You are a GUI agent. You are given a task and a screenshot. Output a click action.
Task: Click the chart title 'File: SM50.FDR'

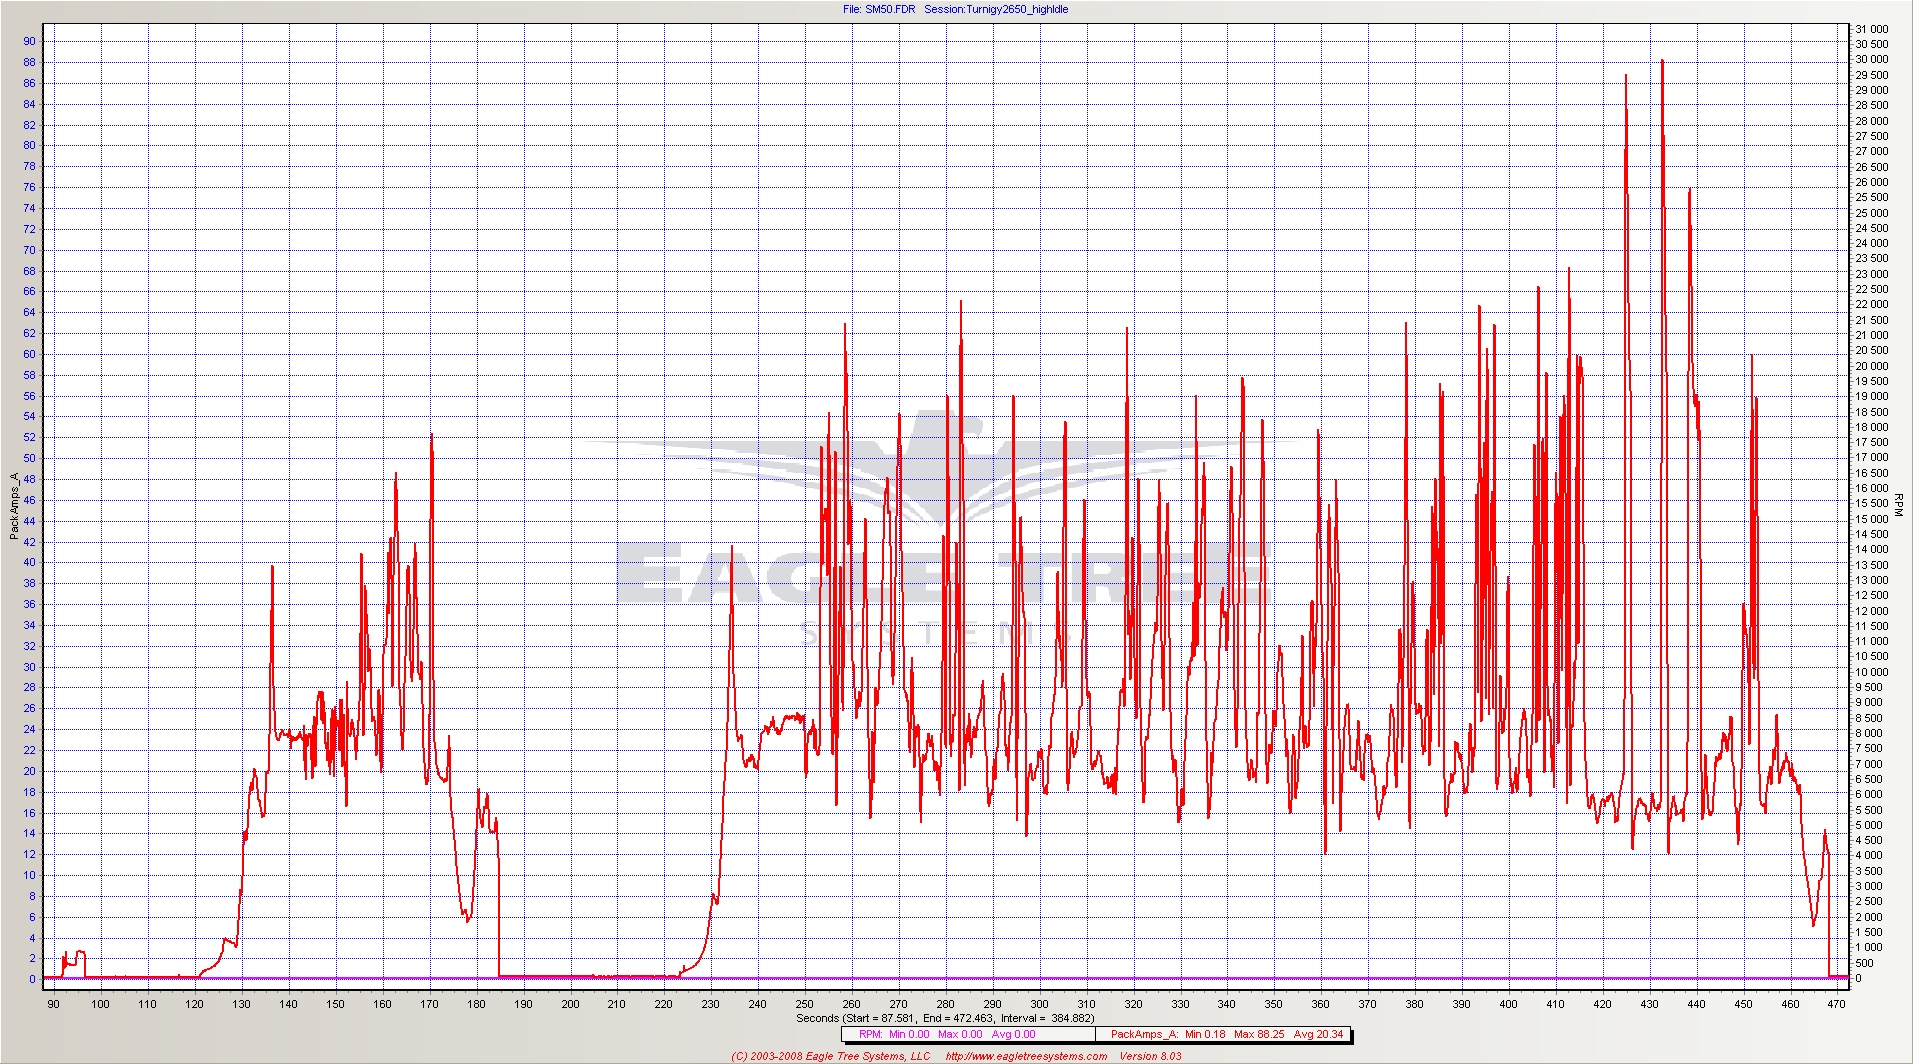[x=878, y=9]
